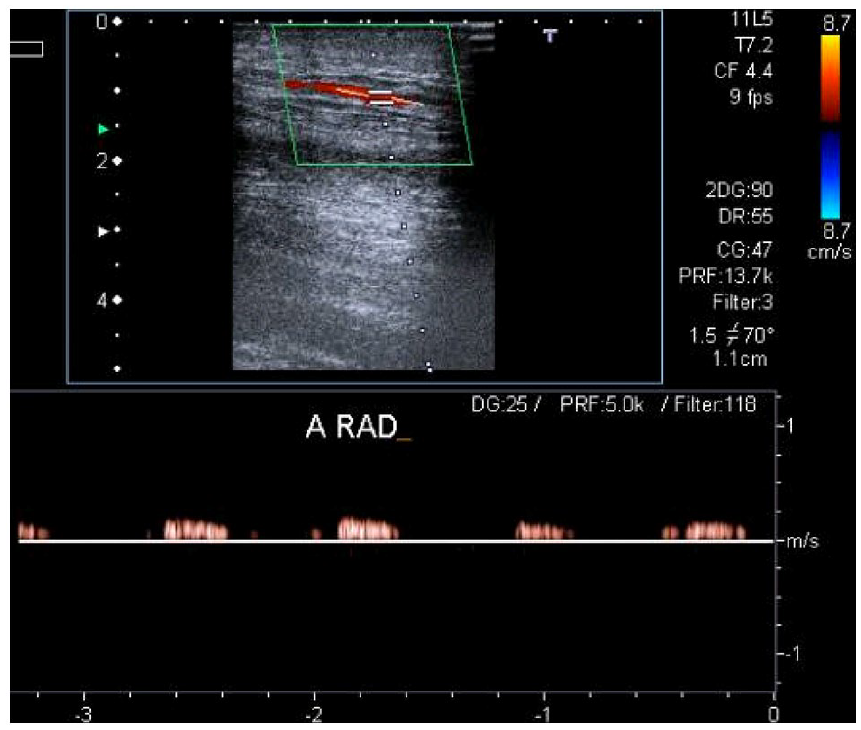Click the green color box boundary
This screenshot has height=730, width=861.
click(x=372, y=94)
